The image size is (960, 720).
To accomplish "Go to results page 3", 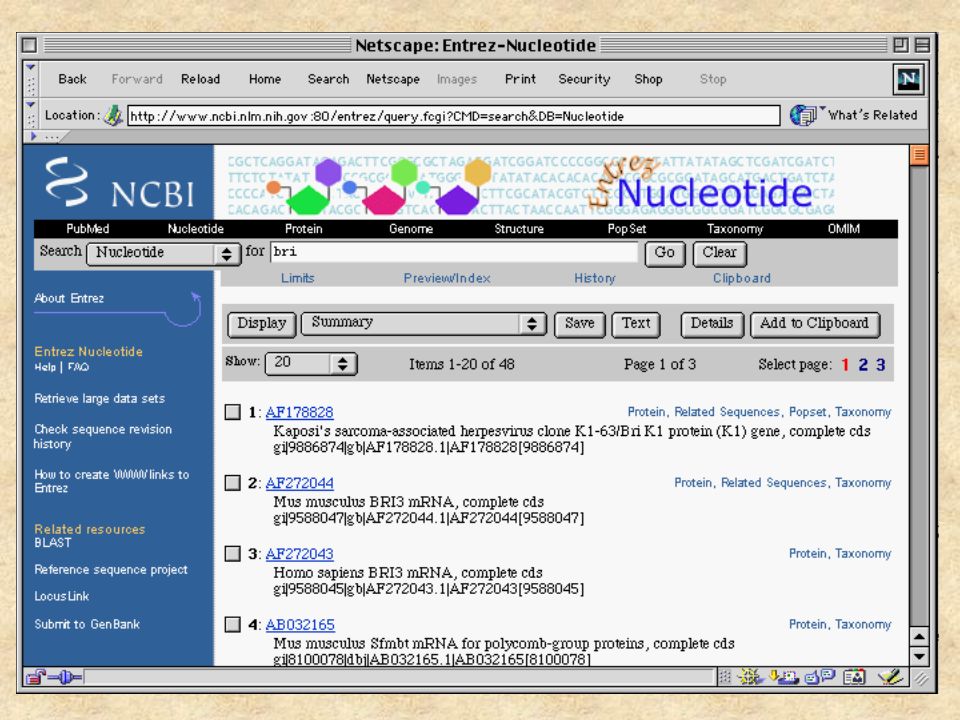I will point(880,365).
